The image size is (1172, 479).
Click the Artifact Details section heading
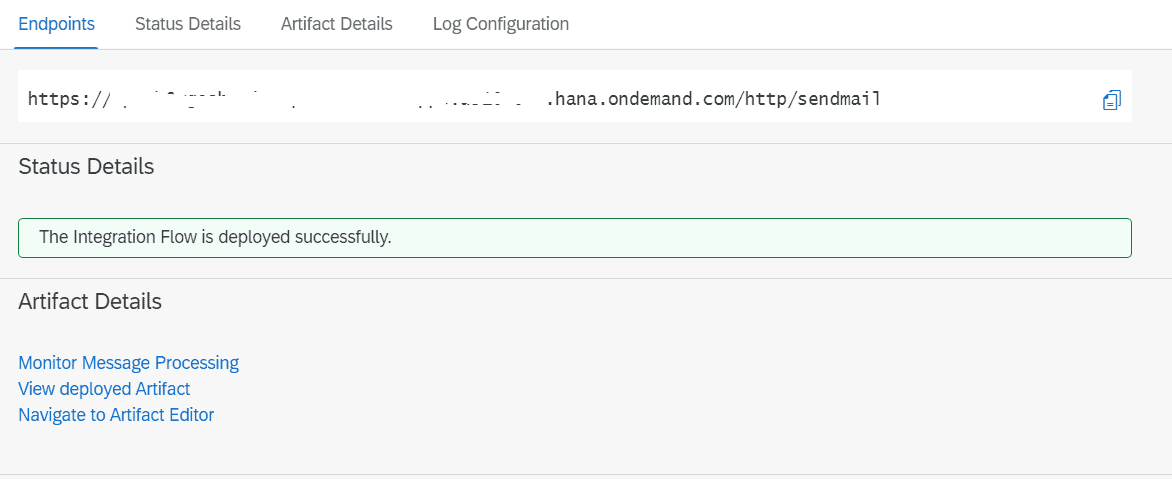pos(90,301)
